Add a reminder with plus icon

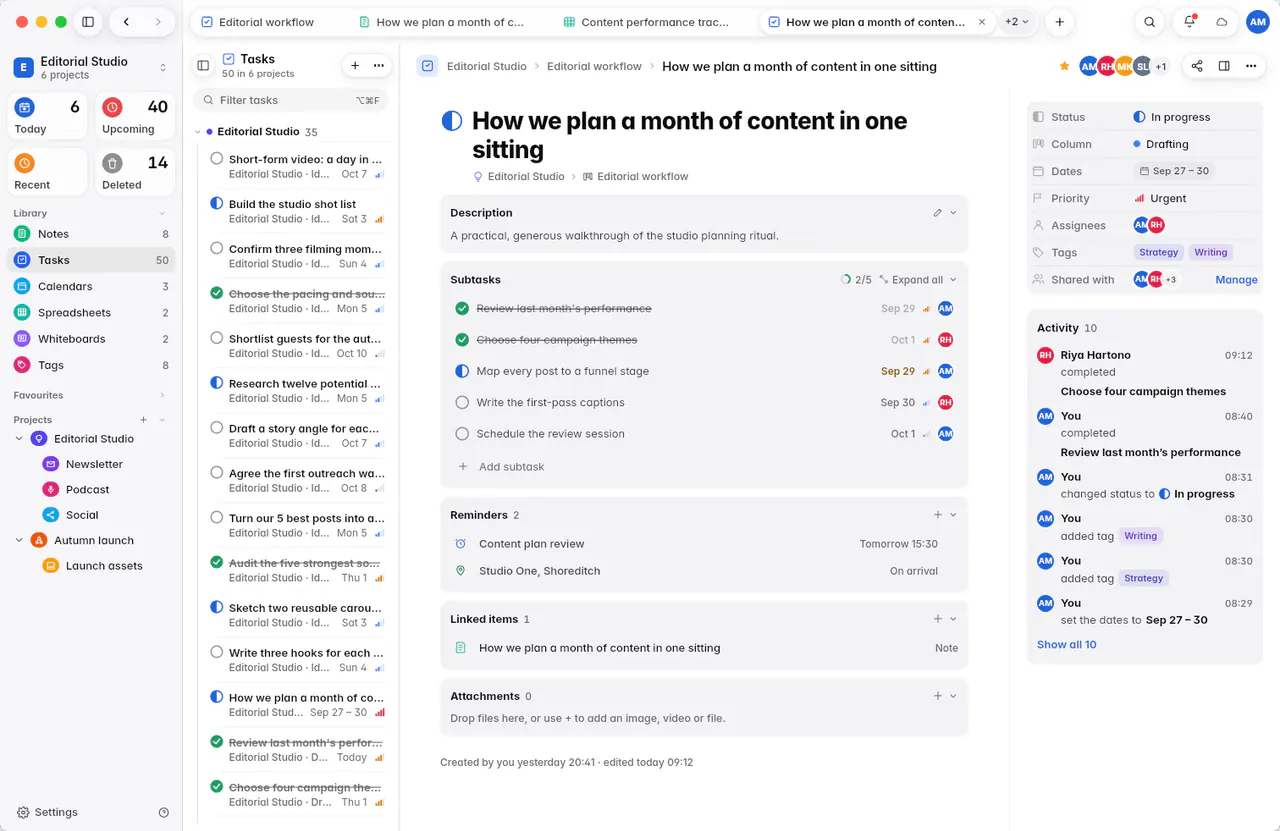pyautogui.click(x=938, y=515)
